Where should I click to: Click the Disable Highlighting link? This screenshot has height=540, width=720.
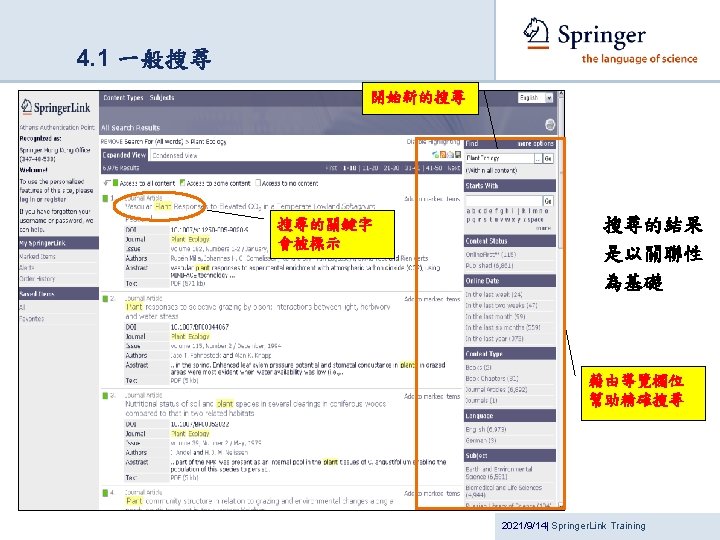tap(433, 141)
